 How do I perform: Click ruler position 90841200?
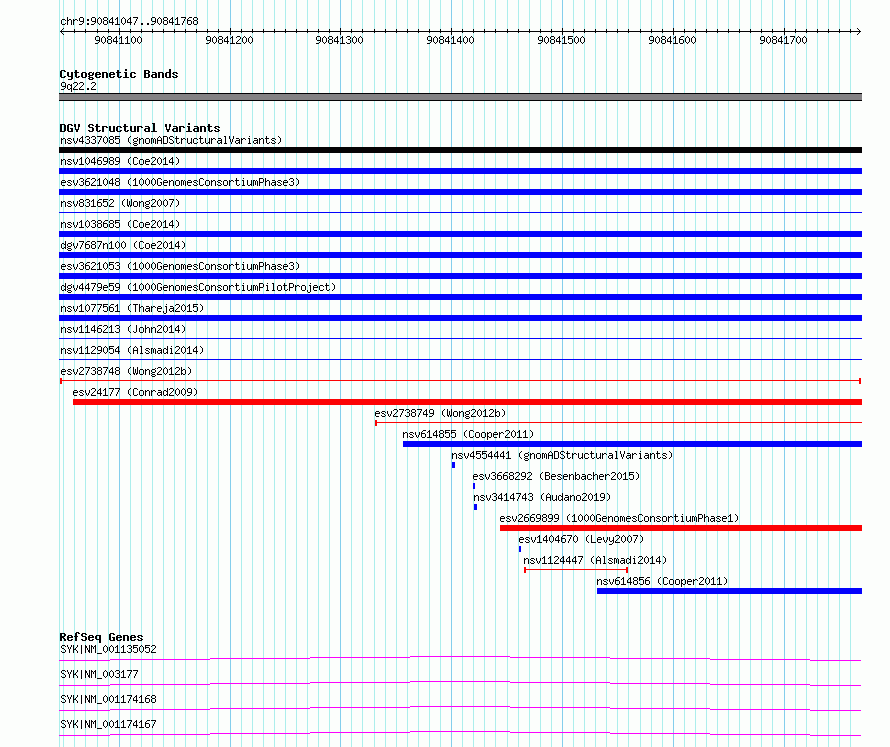pyautogui.click(x=229, y=40)
